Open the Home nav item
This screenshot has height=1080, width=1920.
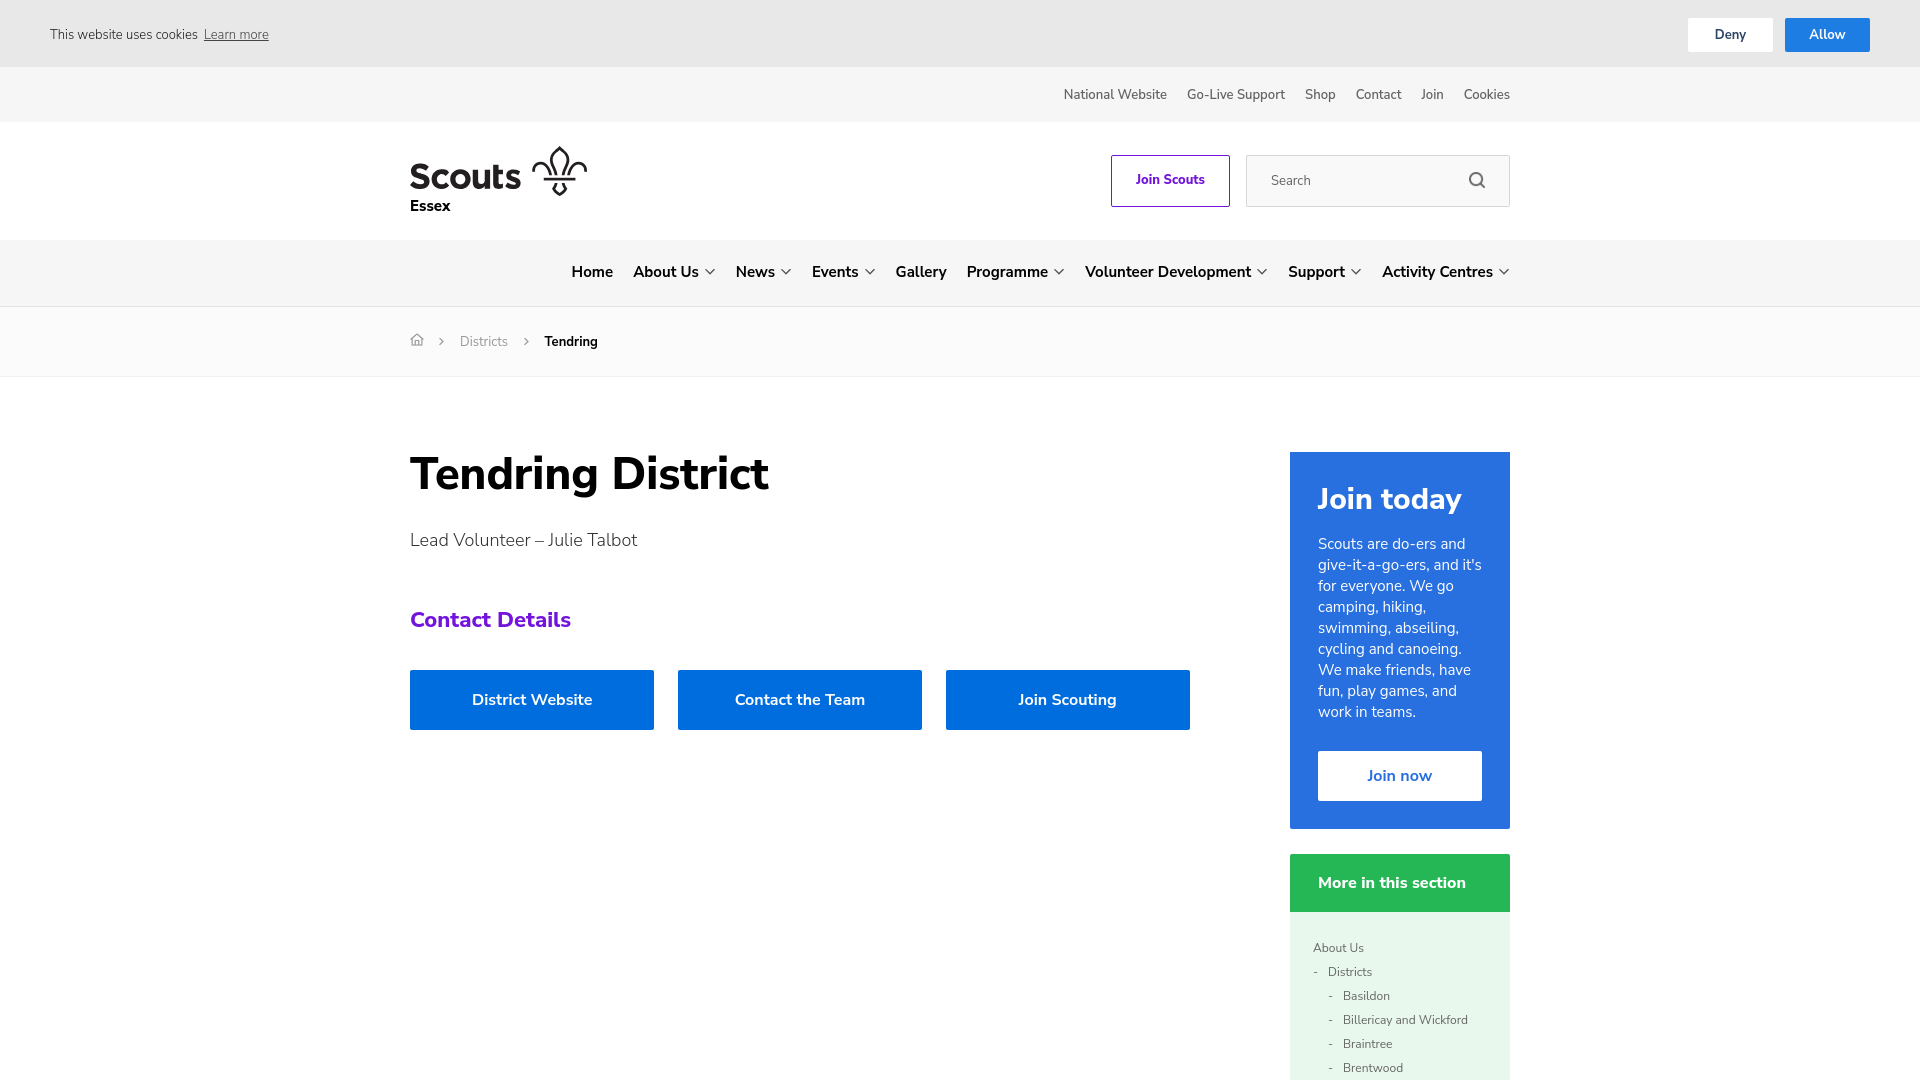[x=592, y=272]
